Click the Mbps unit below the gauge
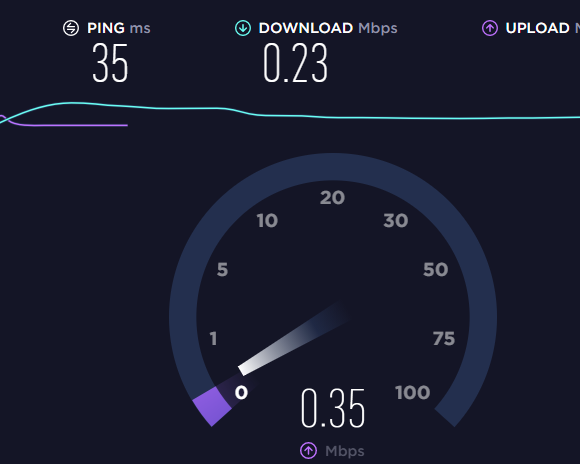Viewport: 580px width, 464px height. tap(344, 451)
